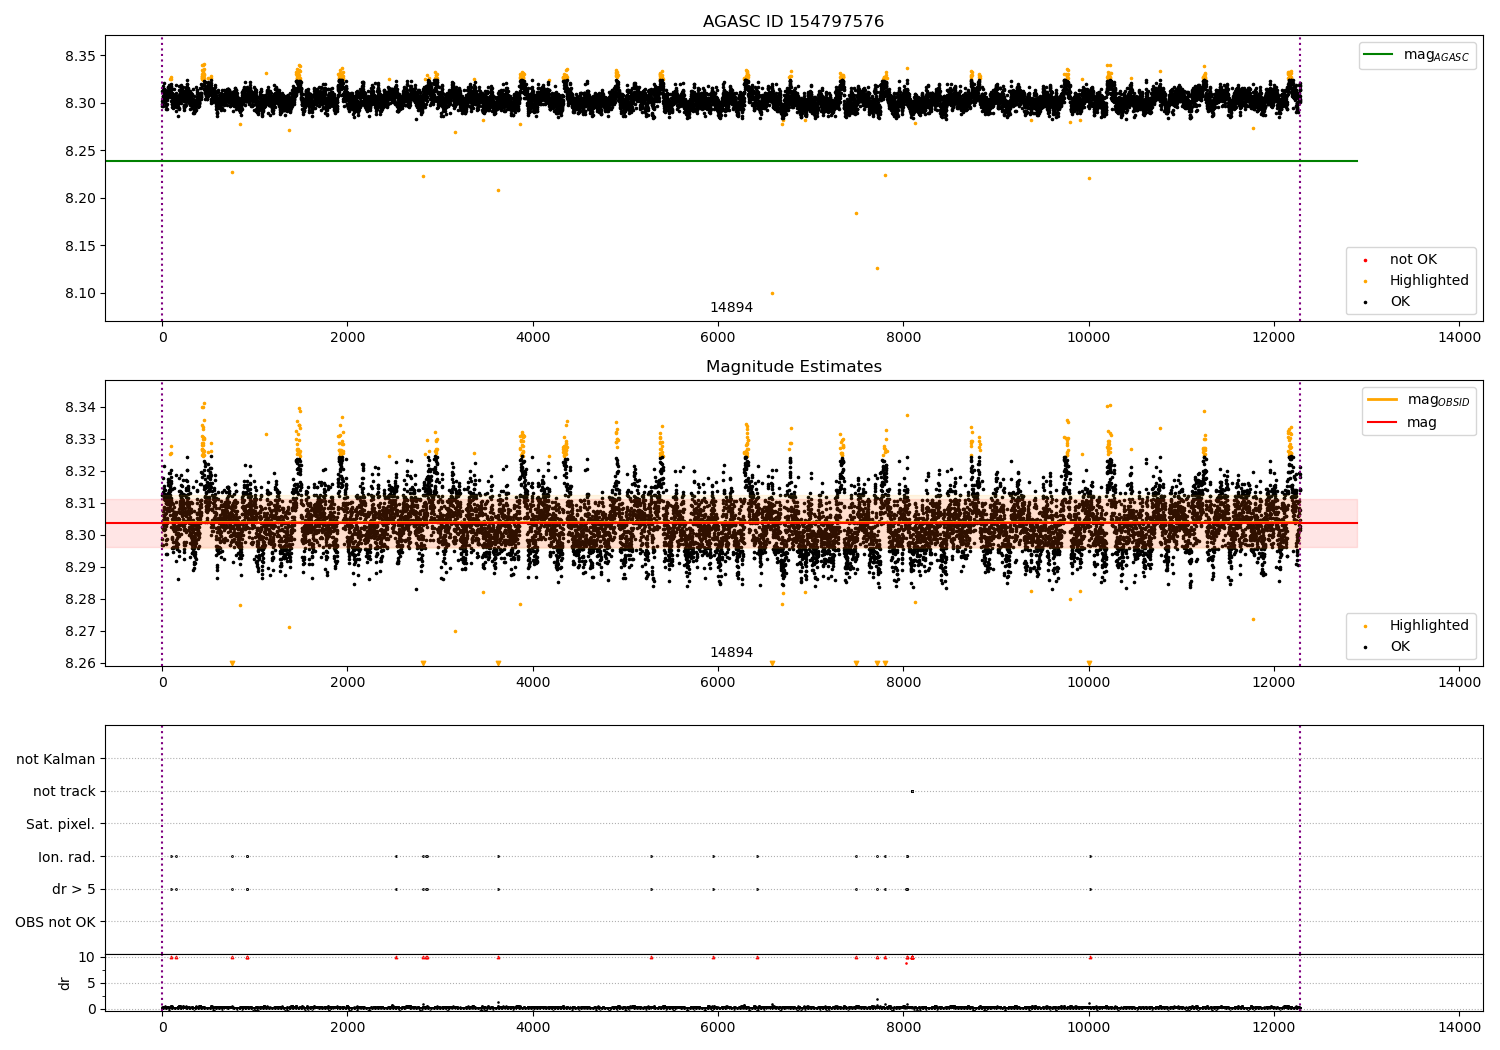Click the 'dr > 5' axis label
This screenshot has width=1500, height=1050.
(73, 889)
